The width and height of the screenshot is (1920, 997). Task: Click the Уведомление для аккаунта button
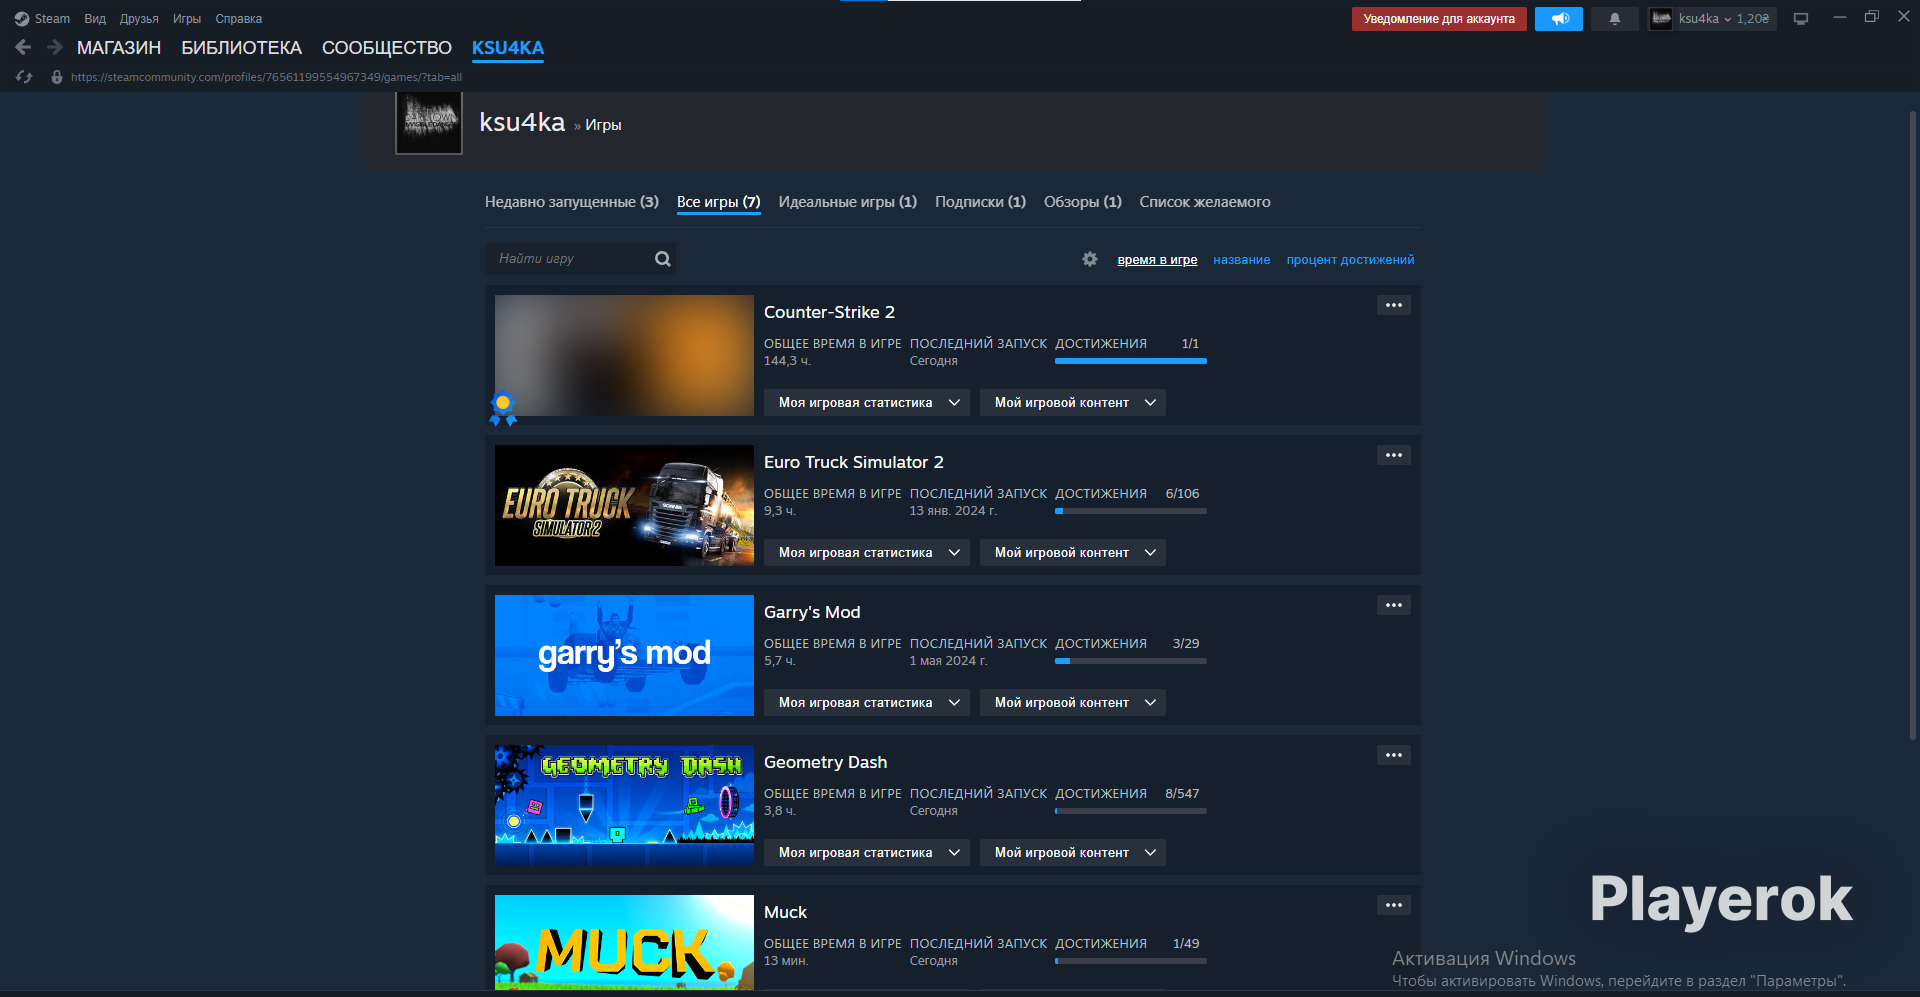(1439, 19)
